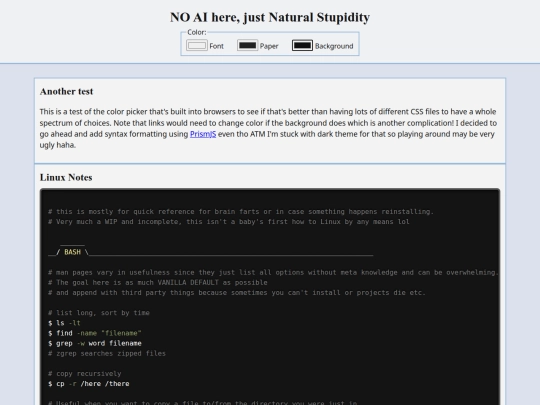
Task: Open the Paper color picker swatch
Action: (x=247, y=45)
